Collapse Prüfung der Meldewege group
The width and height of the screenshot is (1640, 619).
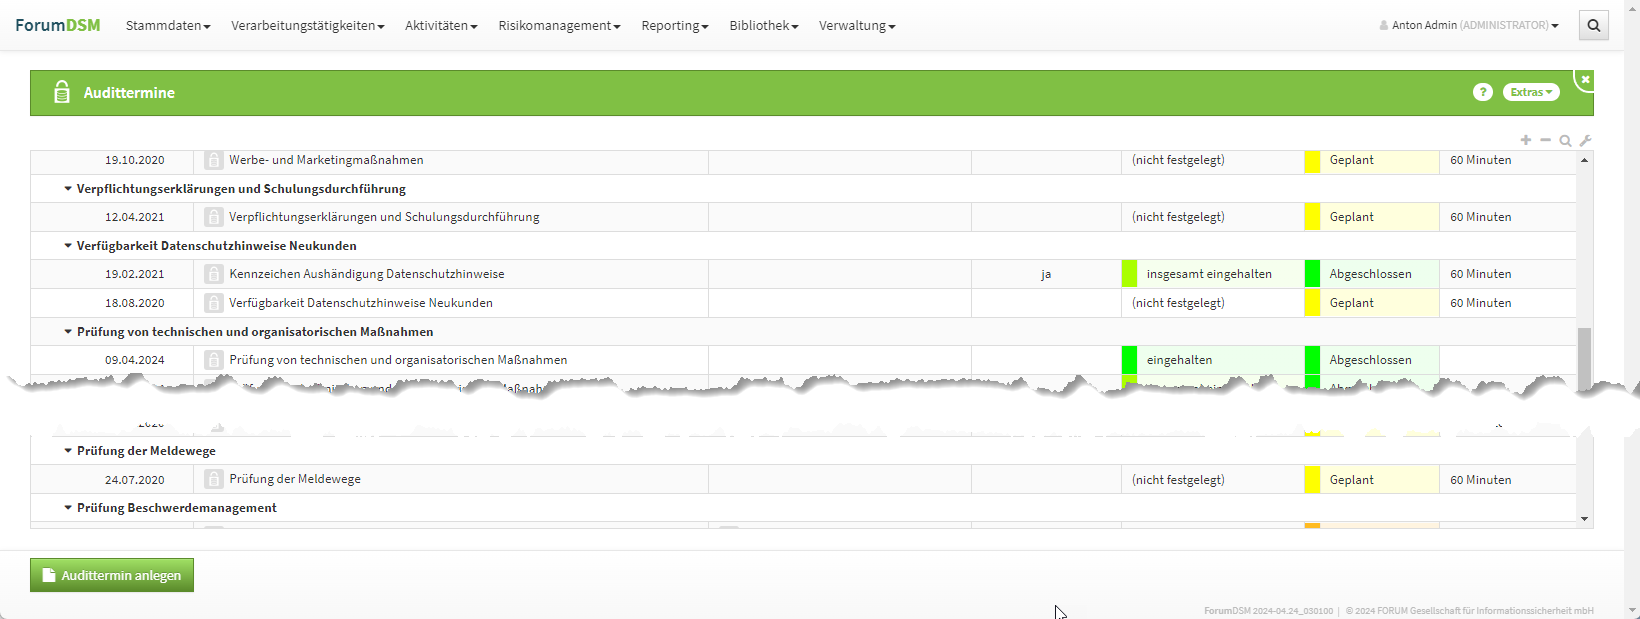[x=68, y=451]
